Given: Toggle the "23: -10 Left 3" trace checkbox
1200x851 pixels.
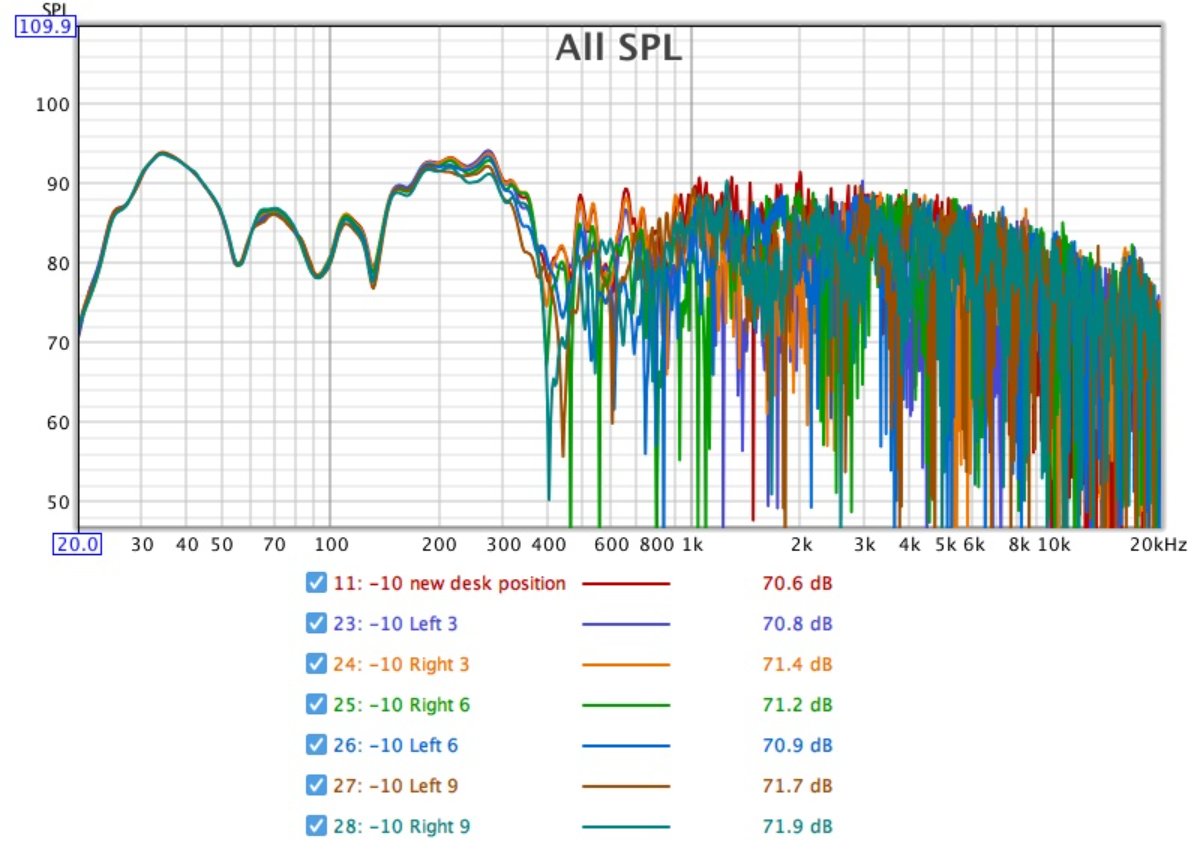Looking at the screenshot, I should click(317, 624).
